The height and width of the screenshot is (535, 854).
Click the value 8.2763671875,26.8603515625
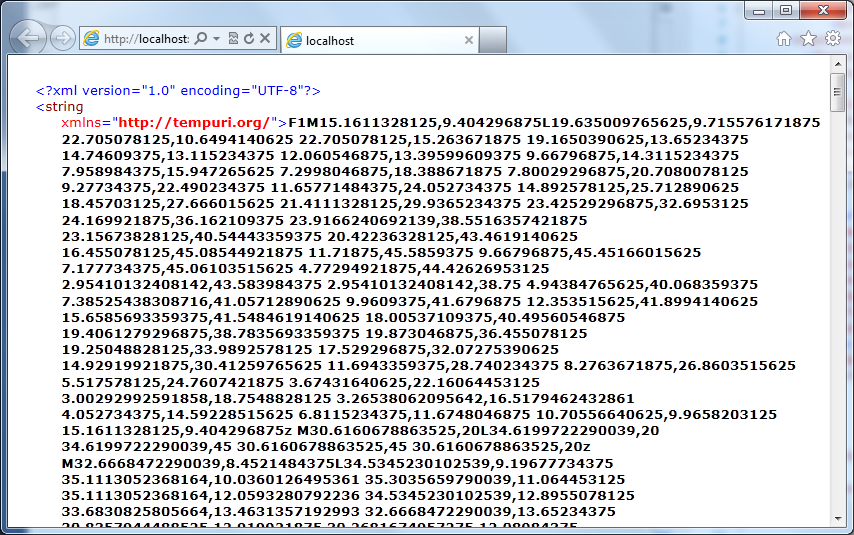pos(680,366)
